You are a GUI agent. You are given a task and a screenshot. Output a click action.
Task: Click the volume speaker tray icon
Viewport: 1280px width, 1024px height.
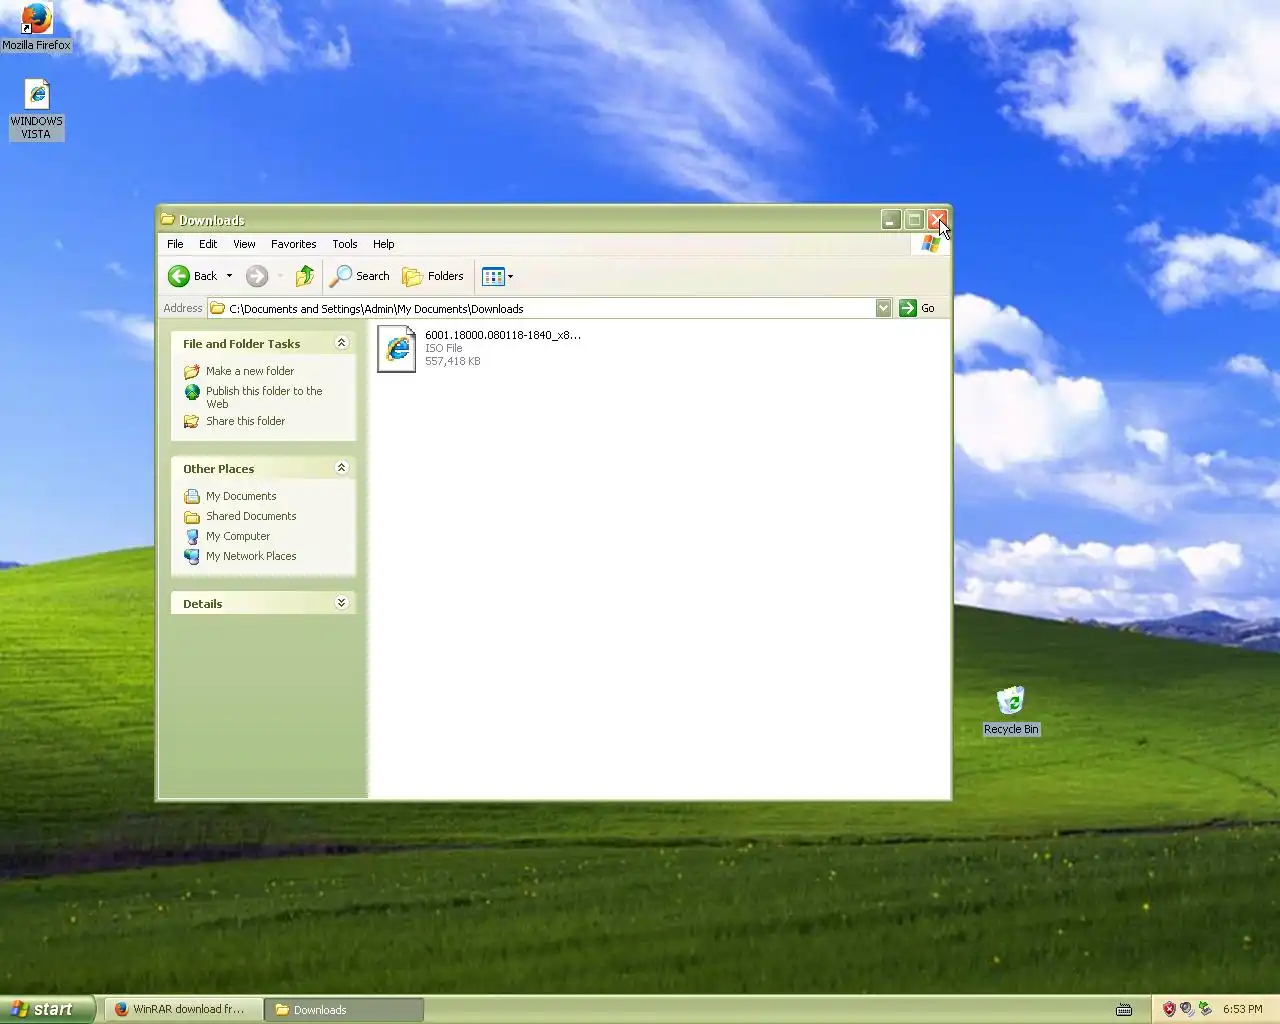(1187, 1009)
